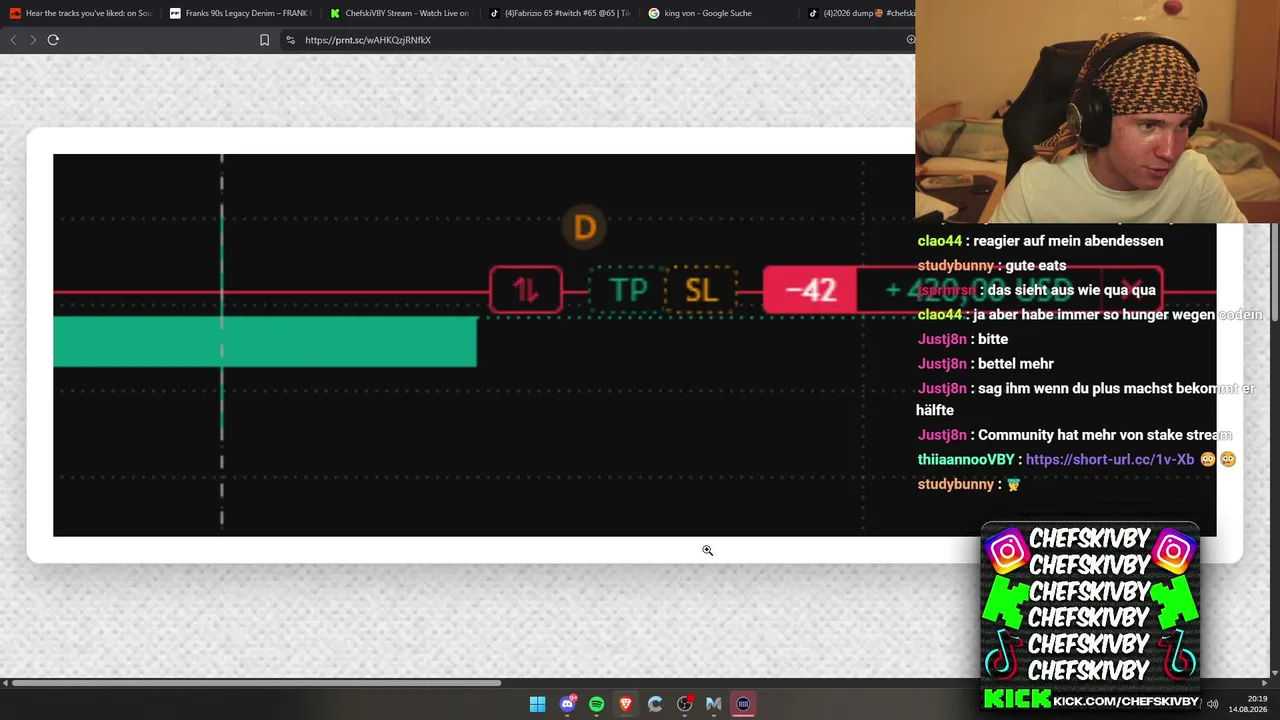Viewport: 1280px width, 720px height.
Task: Click thiiaannooVBY username in chat
Action: pyautogui.click(x=967, y=460)
